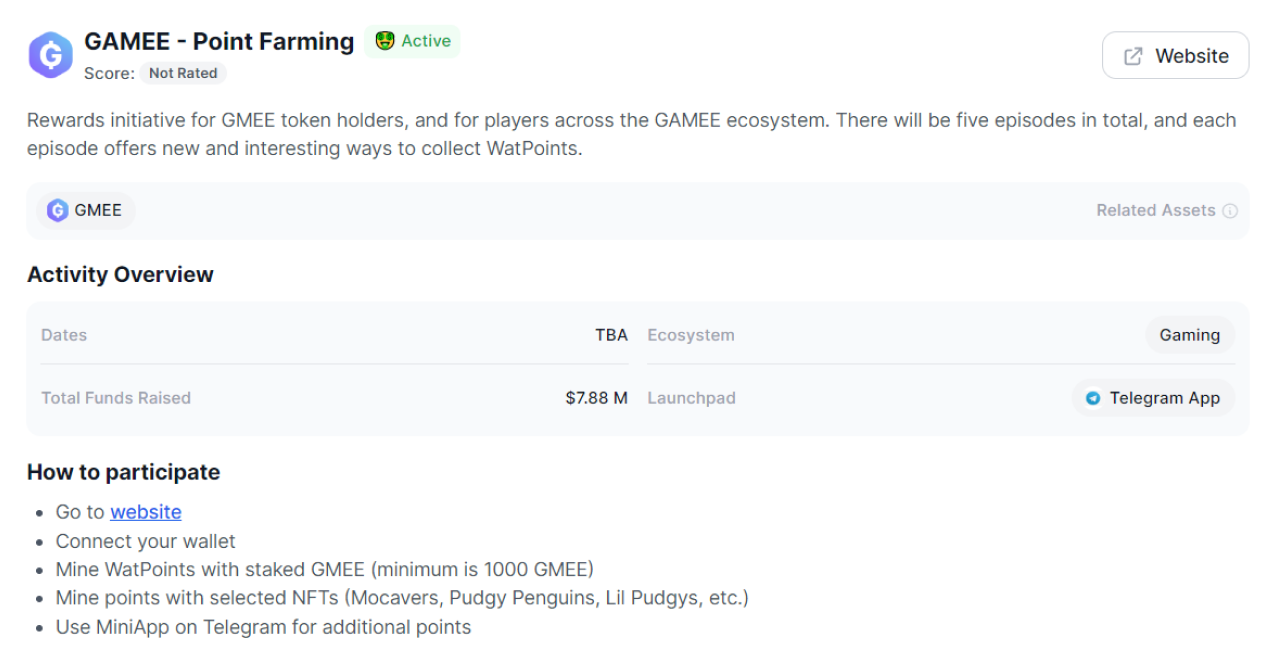
Task: Select the Gaming ecosystem tag
Action: click(x=1189, y=335)
